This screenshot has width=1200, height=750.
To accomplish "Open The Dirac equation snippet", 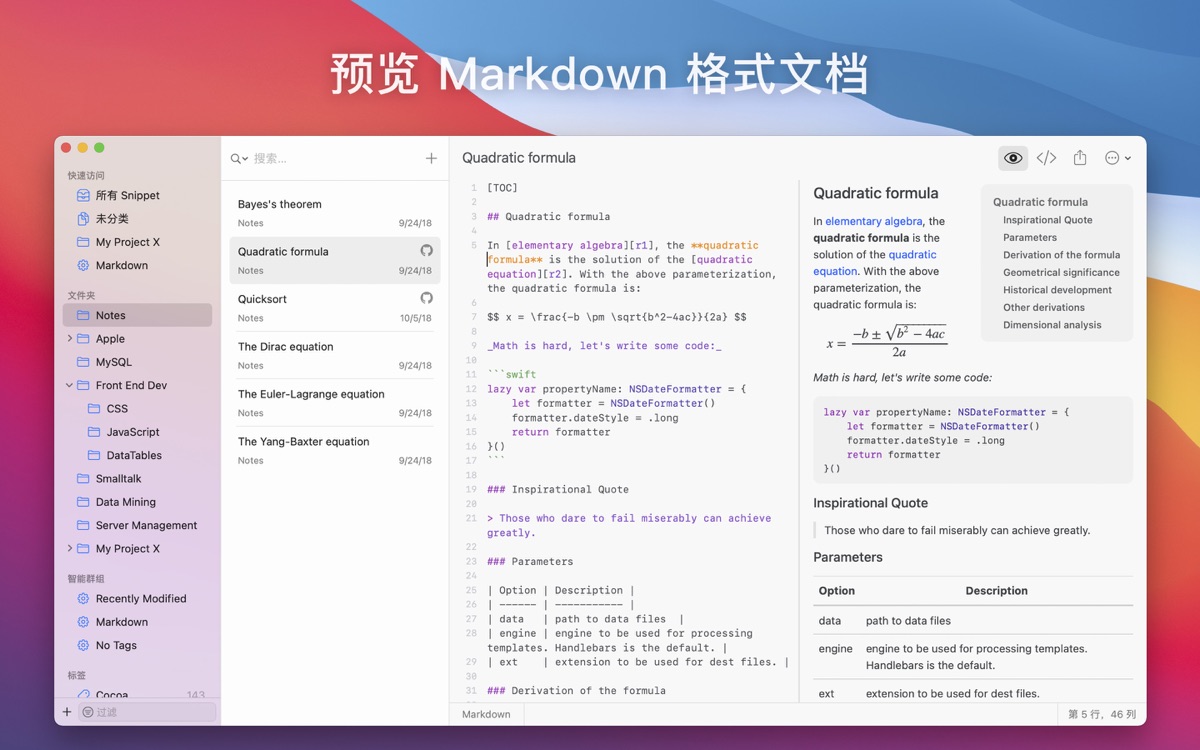I will pyautogui.click(x=335, y=355).
